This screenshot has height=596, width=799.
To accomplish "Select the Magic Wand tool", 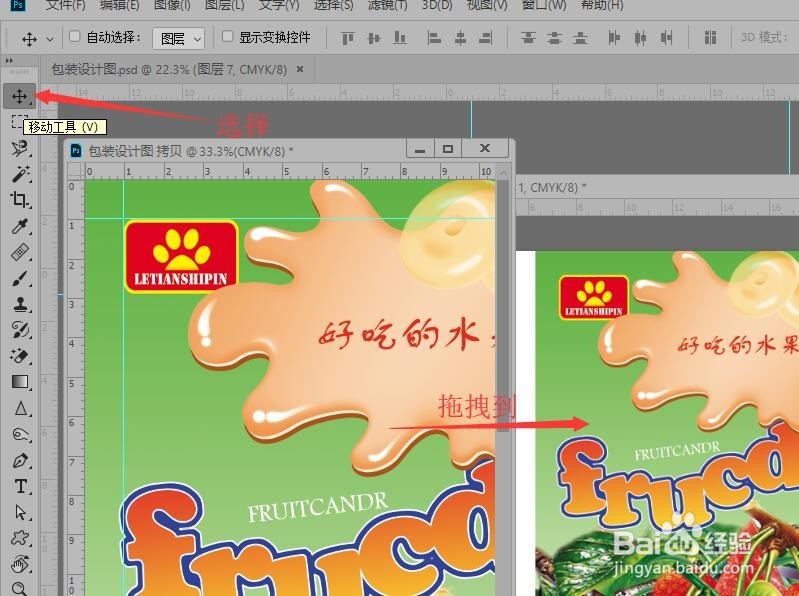I will click(x=20, y=174).
